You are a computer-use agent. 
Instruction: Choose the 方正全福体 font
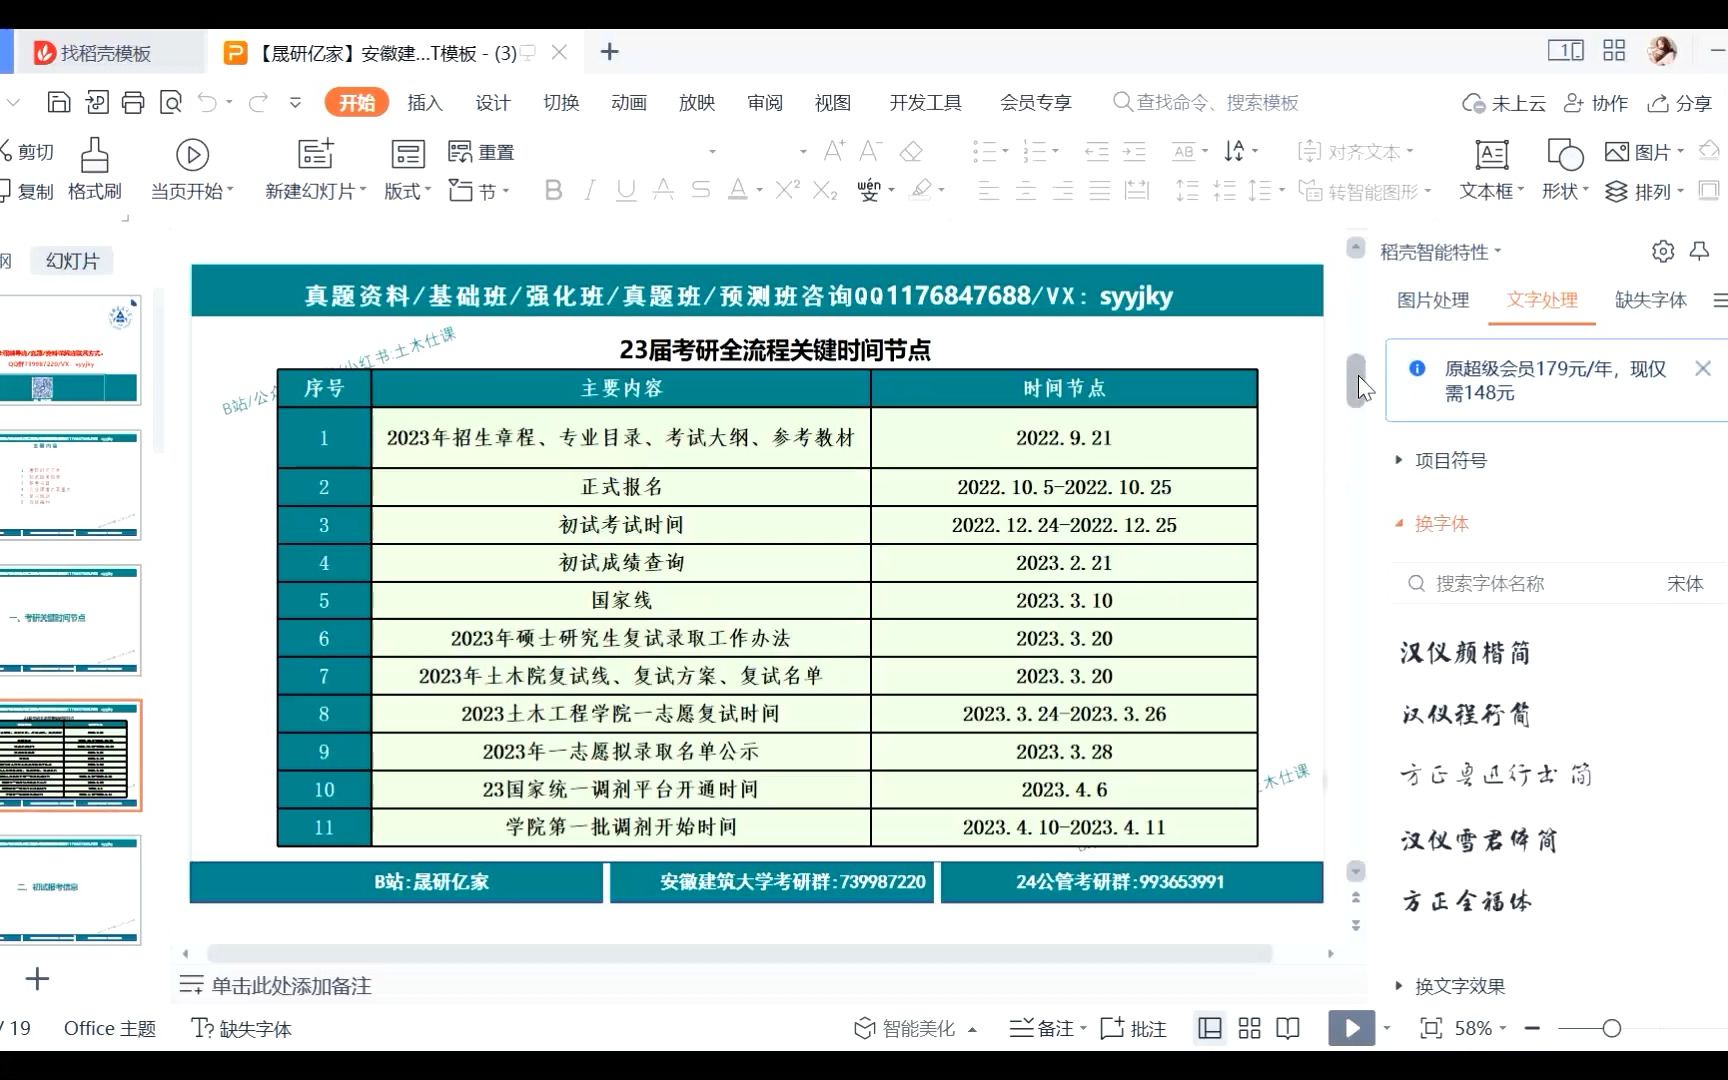(1466, 901)
